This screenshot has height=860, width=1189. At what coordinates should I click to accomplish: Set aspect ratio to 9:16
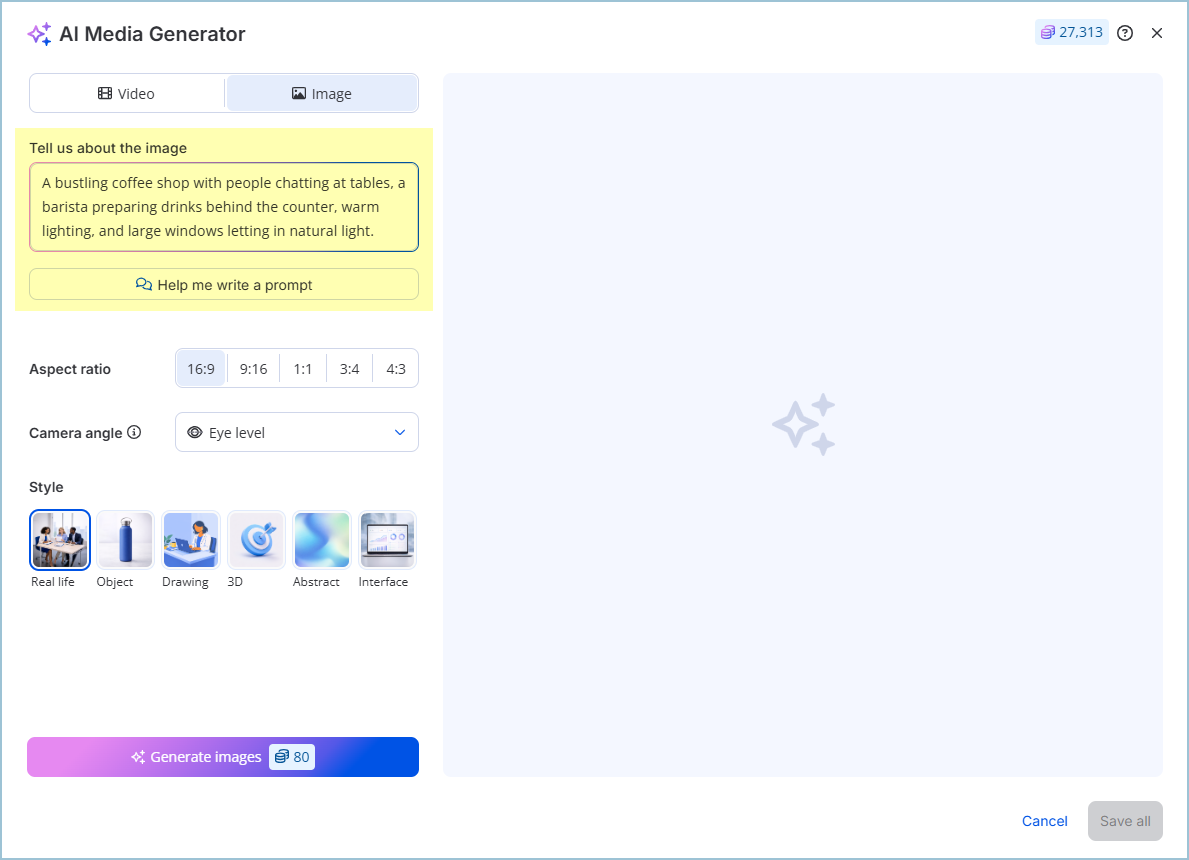tap(253, 369)
